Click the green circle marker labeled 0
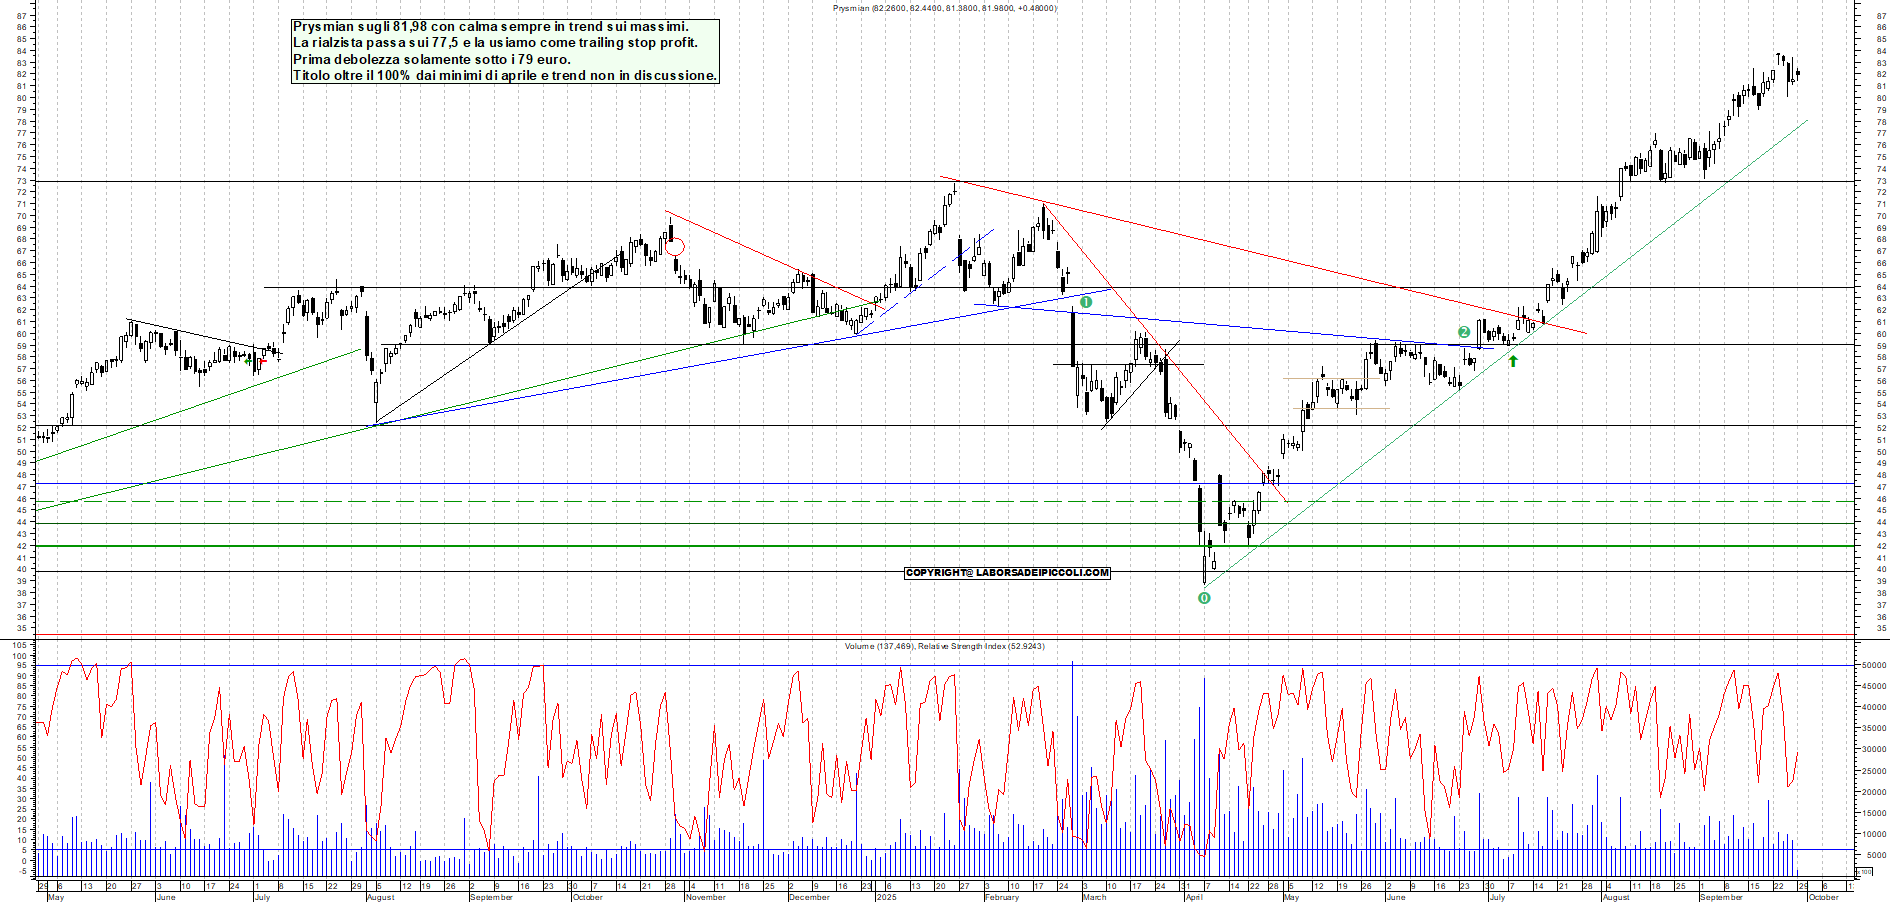The height and width of the screenshot is (902, 1890). 1204,598
